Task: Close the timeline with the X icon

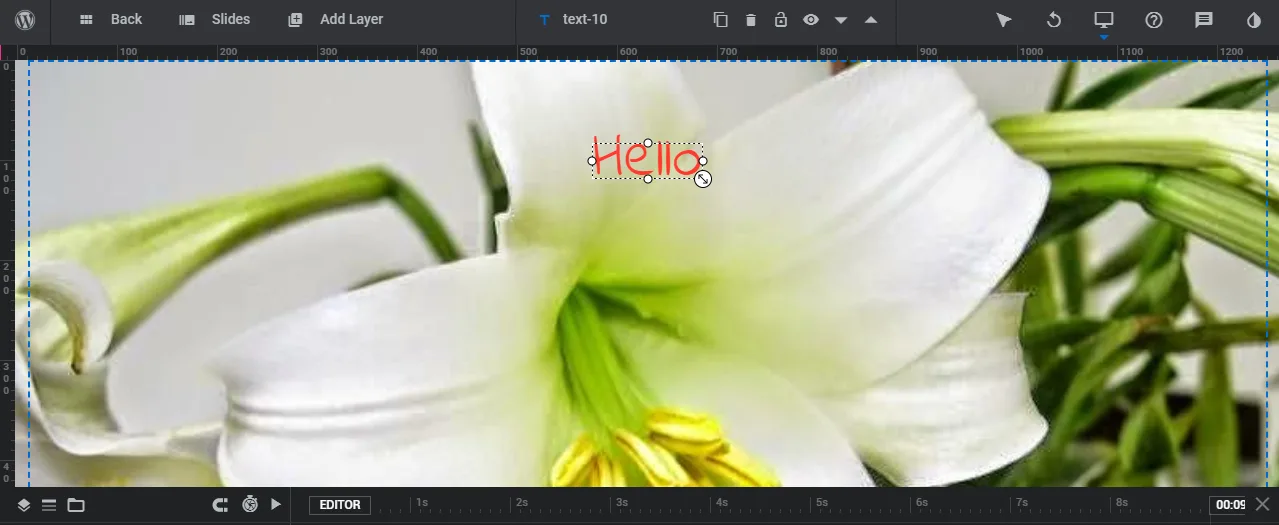Action: click(x=1263, y=504)
